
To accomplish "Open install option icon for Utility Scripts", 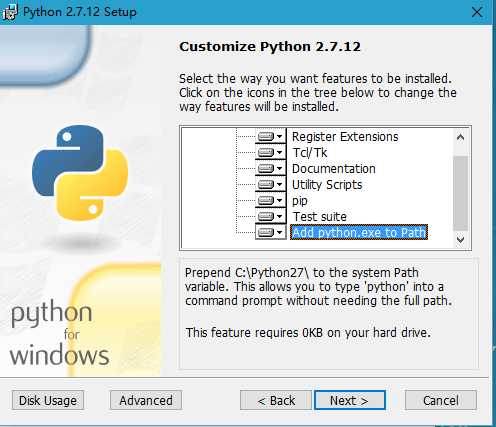I will (271, 184).
